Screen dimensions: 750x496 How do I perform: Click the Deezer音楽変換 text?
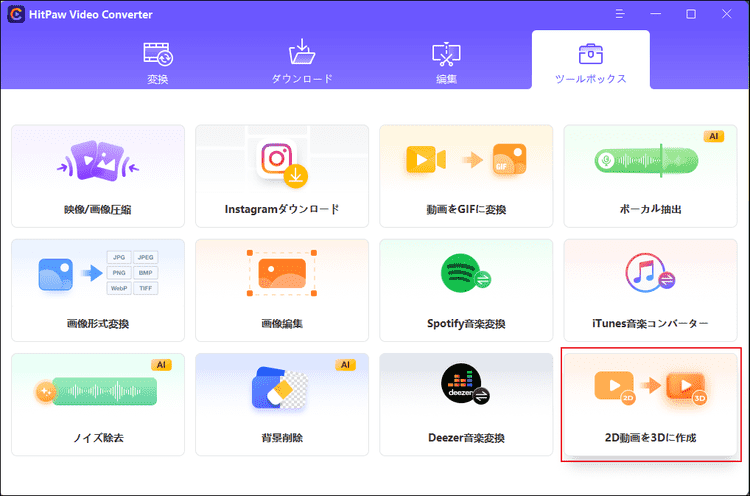coord(466,438)
